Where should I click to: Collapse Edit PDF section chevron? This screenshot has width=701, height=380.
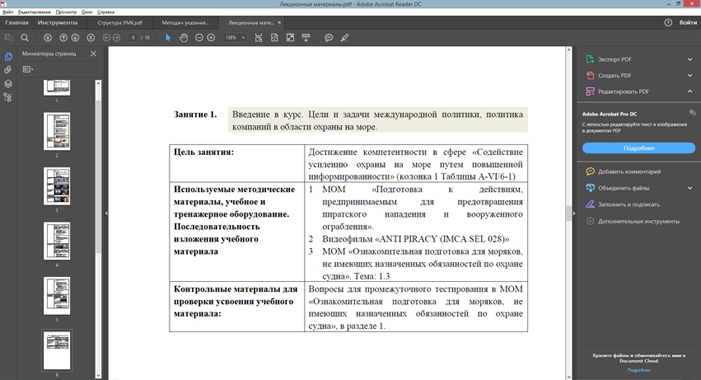click(x=690, y=91)
